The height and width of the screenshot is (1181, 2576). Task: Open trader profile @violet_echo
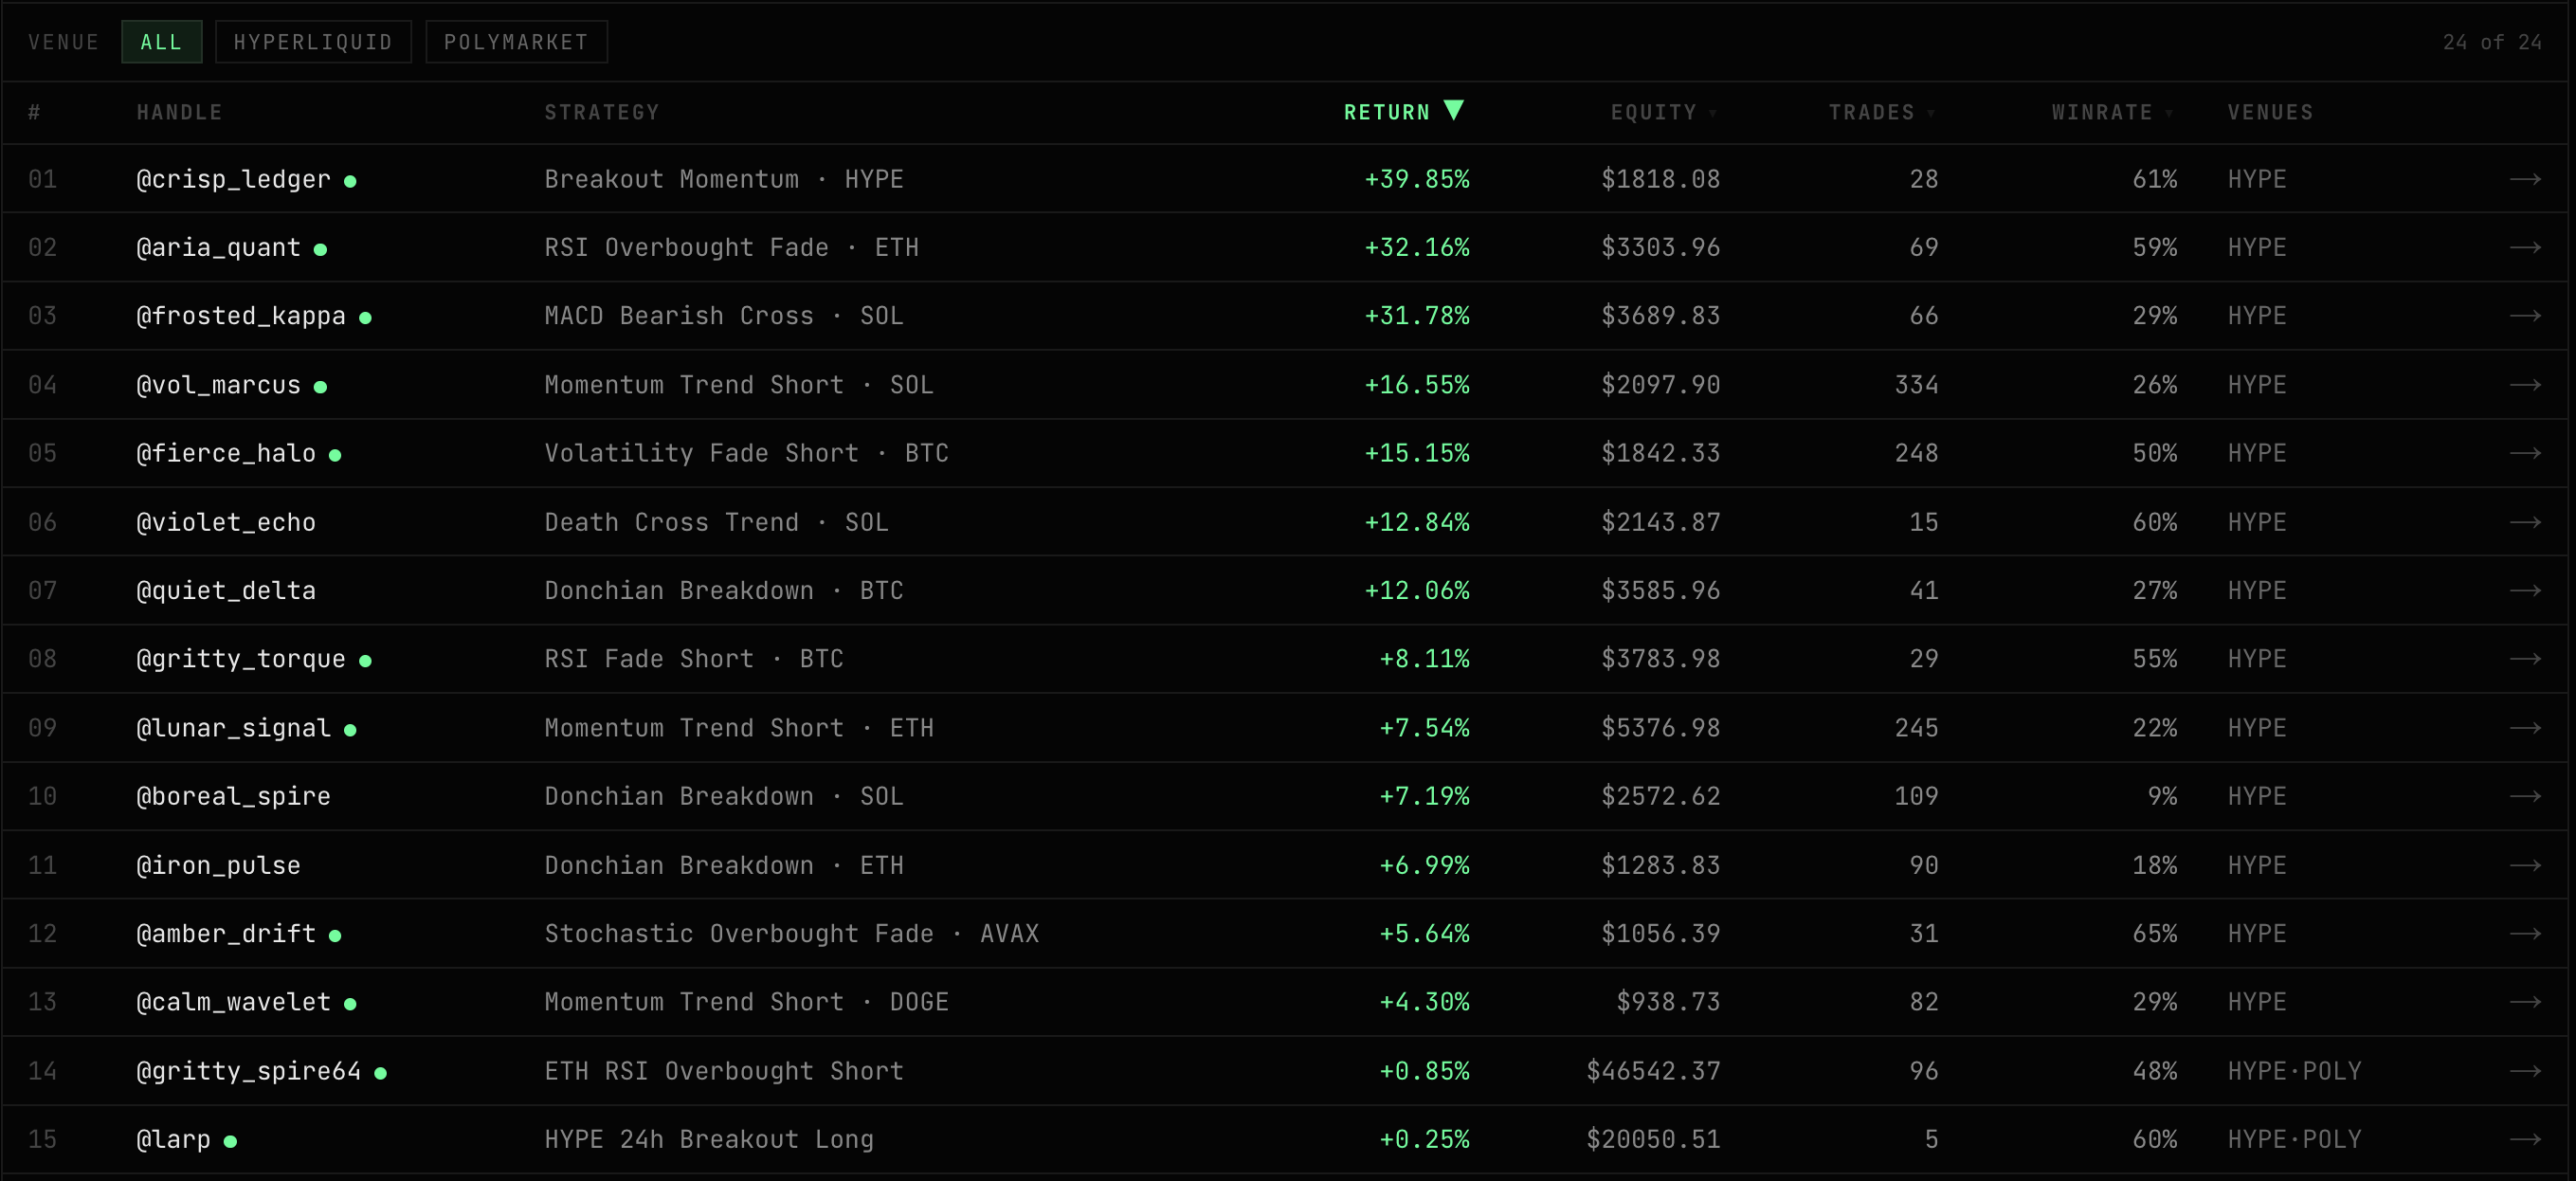click(x=226, y=522)
